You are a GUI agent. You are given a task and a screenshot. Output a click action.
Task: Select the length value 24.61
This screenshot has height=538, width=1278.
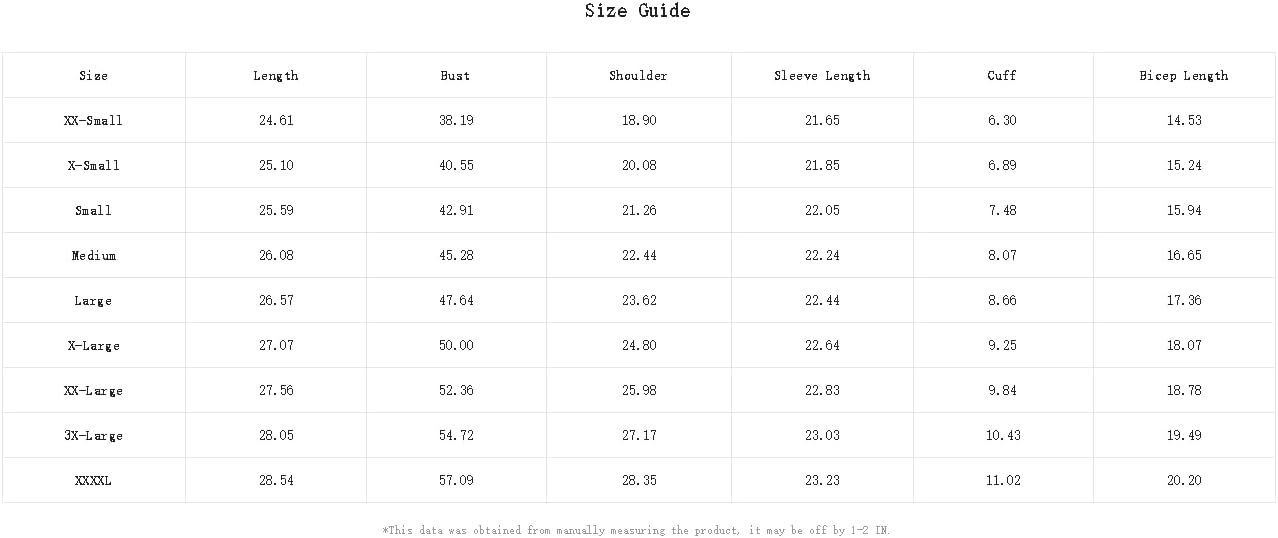[276, 121]
